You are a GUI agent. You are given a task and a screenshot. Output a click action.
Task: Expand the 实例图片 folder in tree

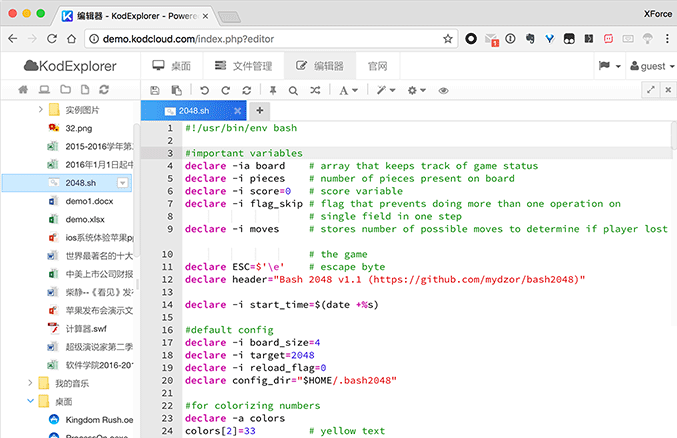[41, 109]
